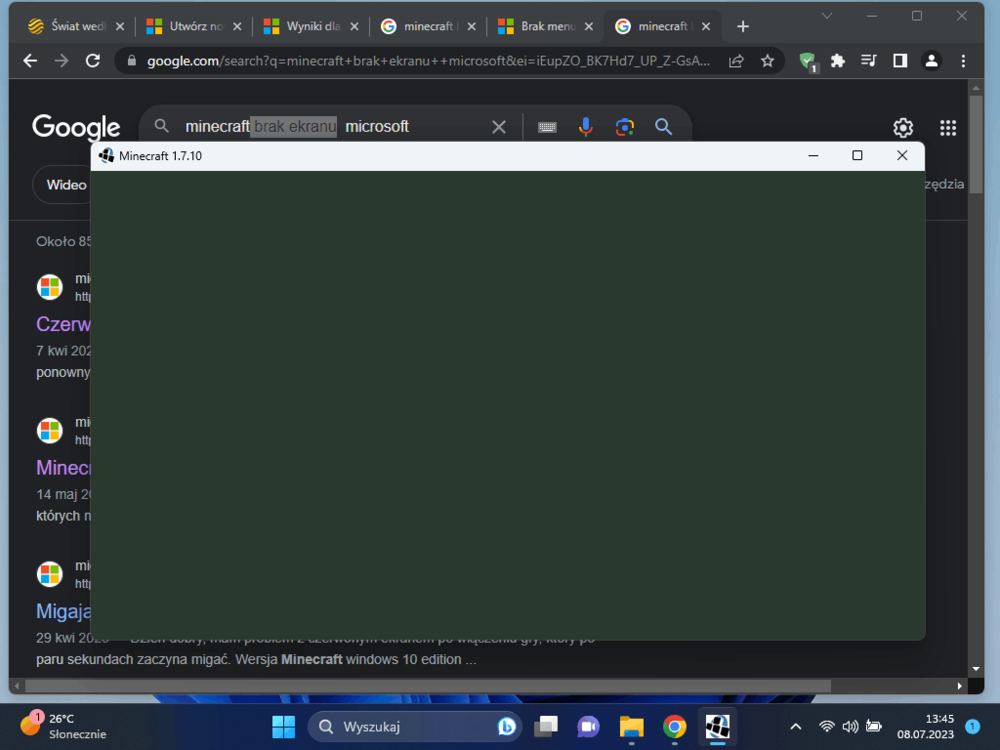Open battery status tray icon
The height and width of the screenshot is (750, 1000).
pos(874,726)
